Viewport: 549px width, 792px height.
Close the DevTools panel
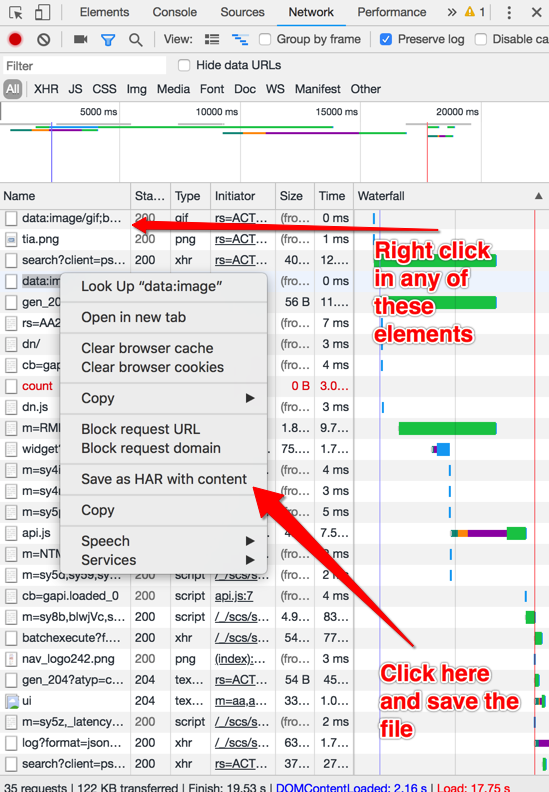click(x=537, y=12)
